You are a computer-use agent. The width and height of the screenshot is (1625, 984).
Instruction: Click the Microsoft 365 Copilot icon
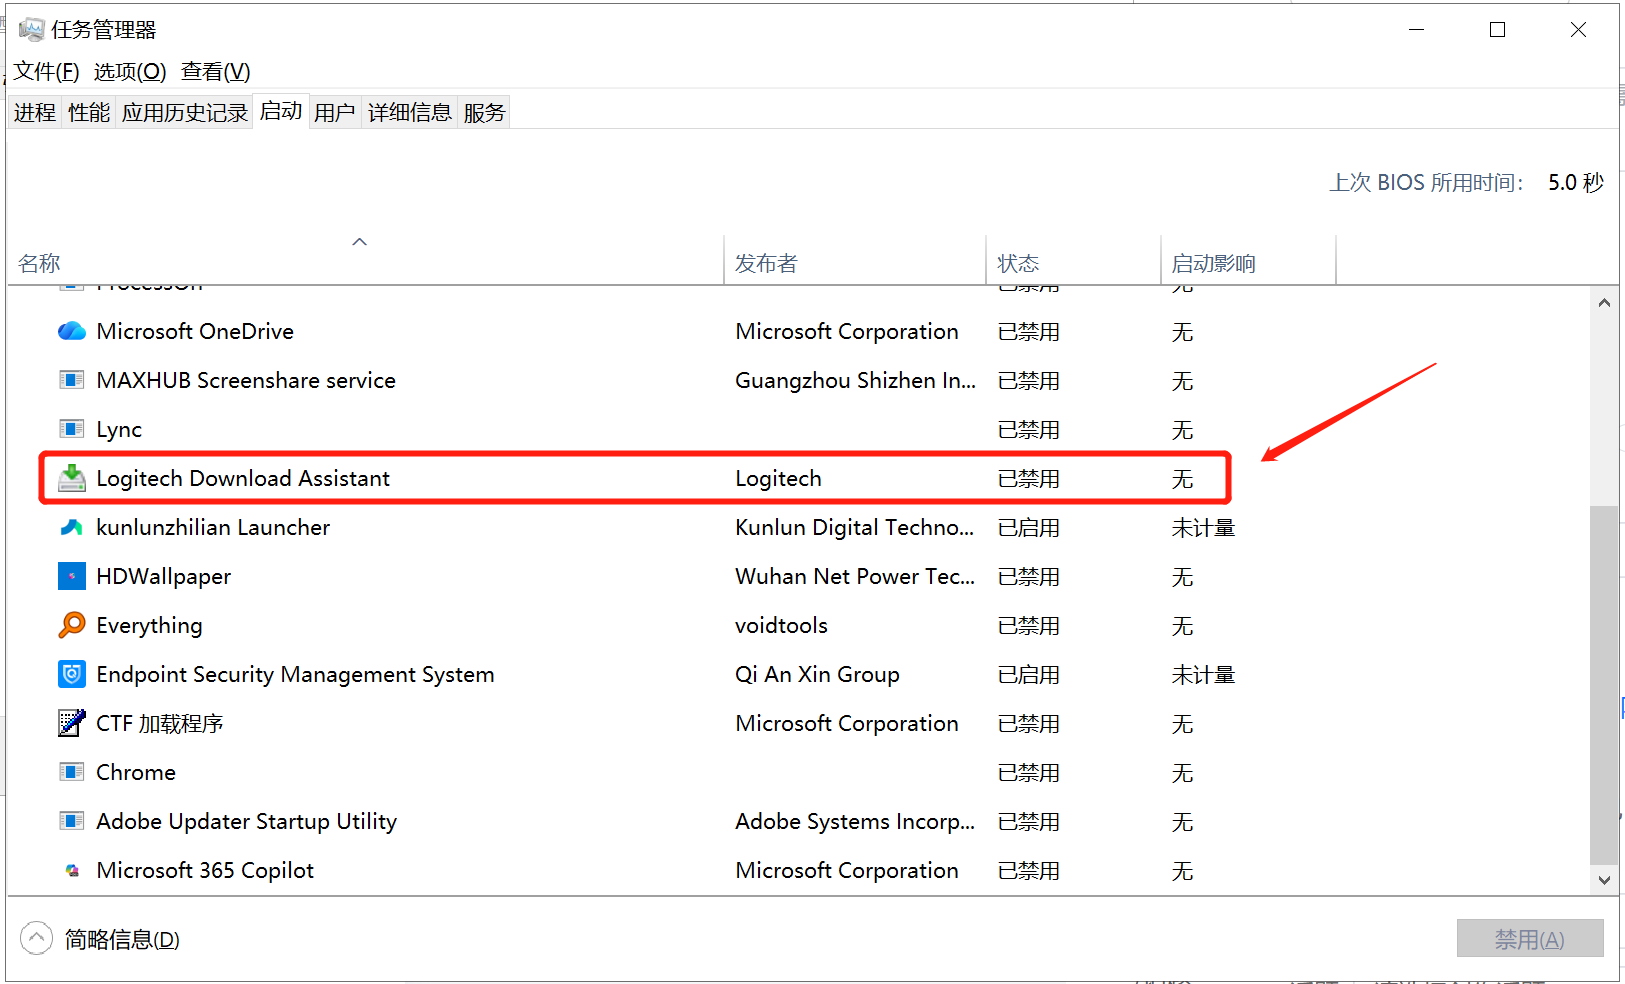point(72,870)
